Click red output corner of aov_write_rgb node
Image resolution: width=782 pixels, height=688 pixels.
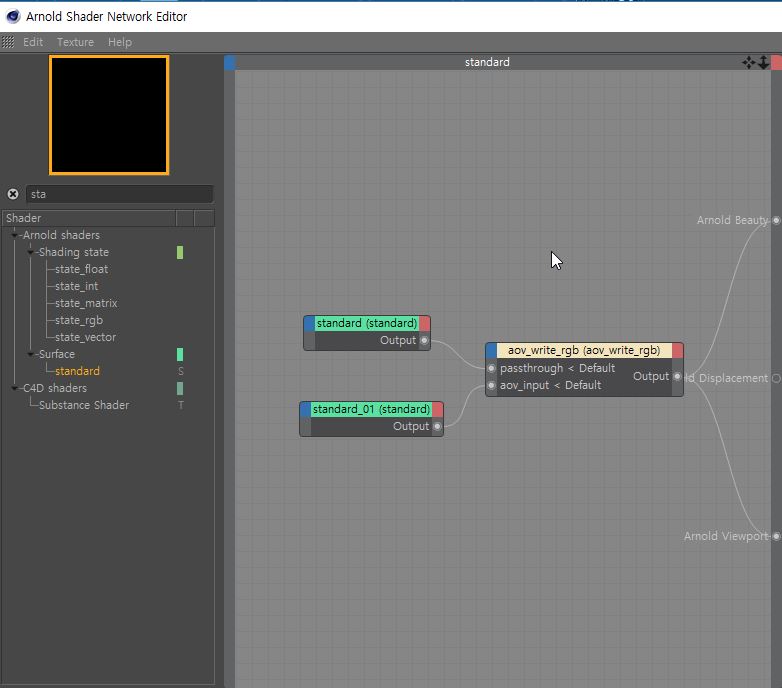[678, 350]
